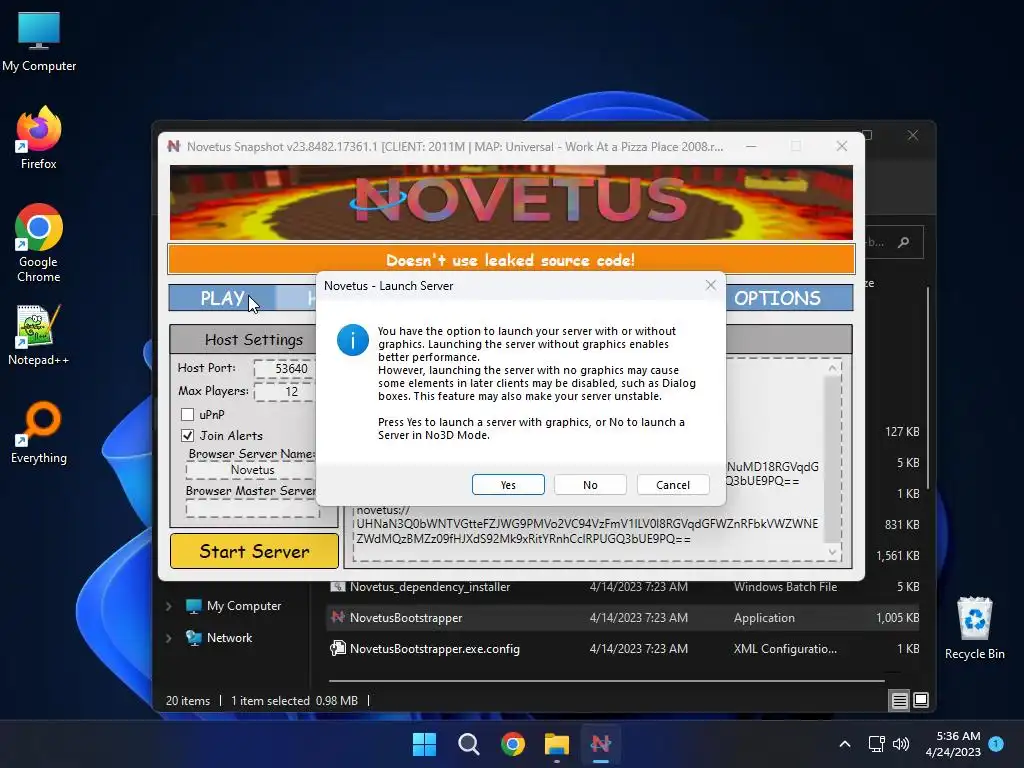The width and height of the screenshot is (1024, 768).
Task: Disable the Join Alerts checkbox
Action: (187, 436)
